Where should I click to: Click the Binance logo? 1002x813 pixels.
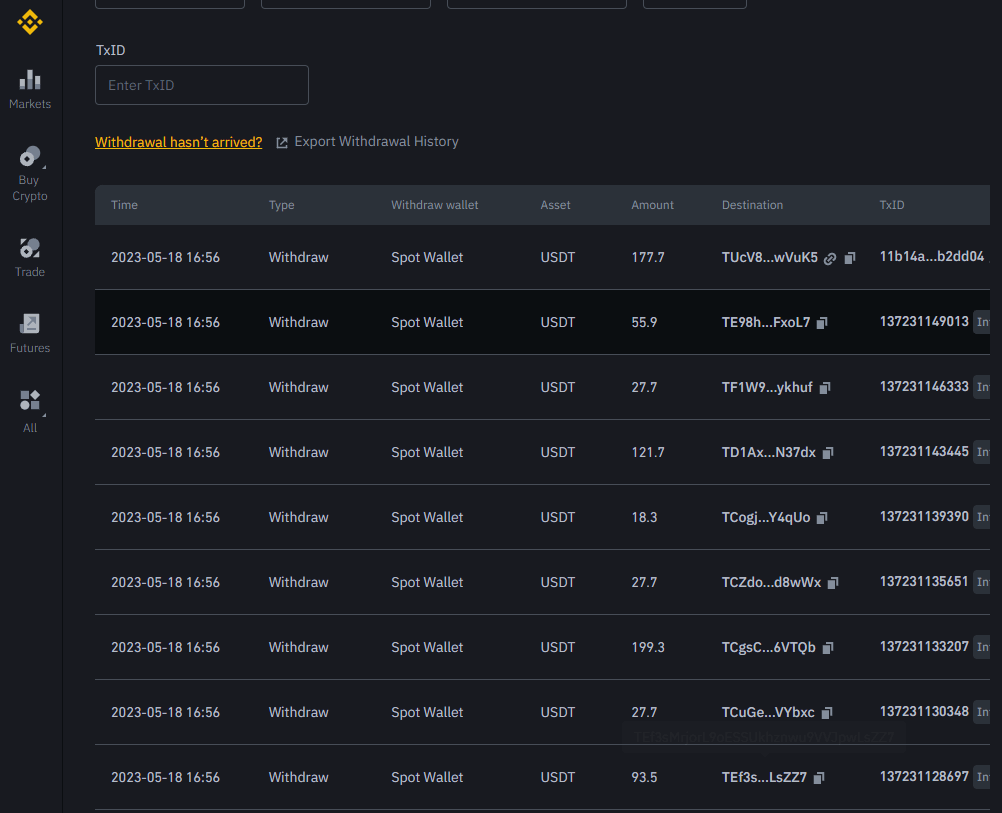pyautogui.click(x=29, y=22)
